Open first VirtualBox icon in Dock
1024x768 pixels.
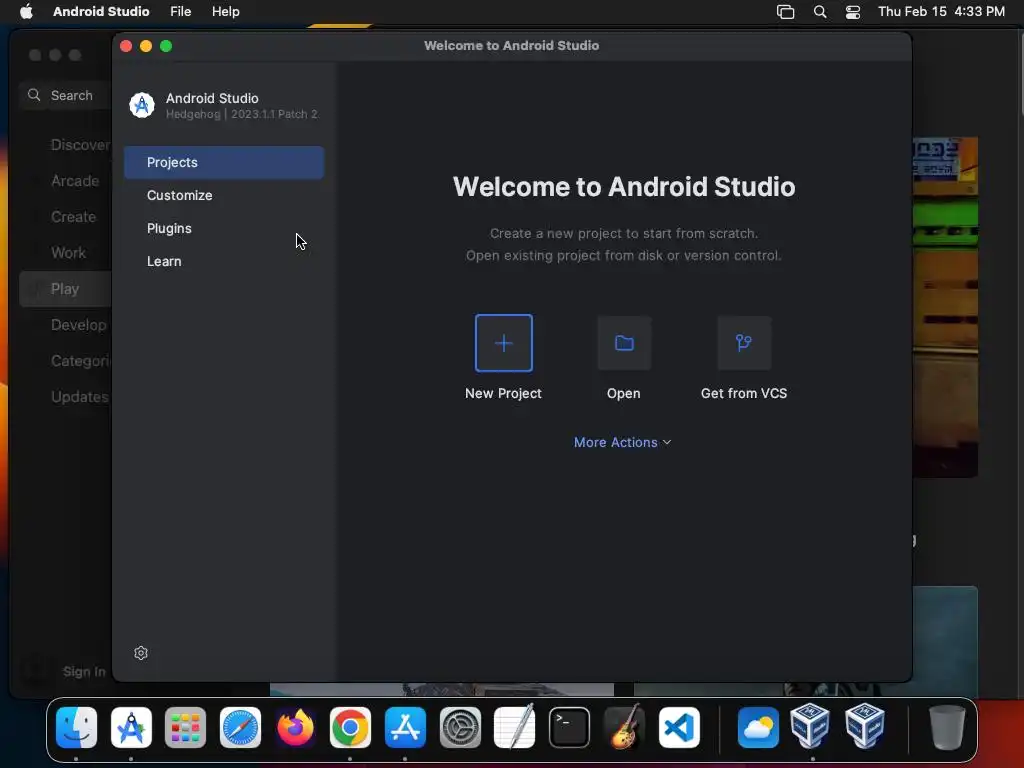coord(810,726)
